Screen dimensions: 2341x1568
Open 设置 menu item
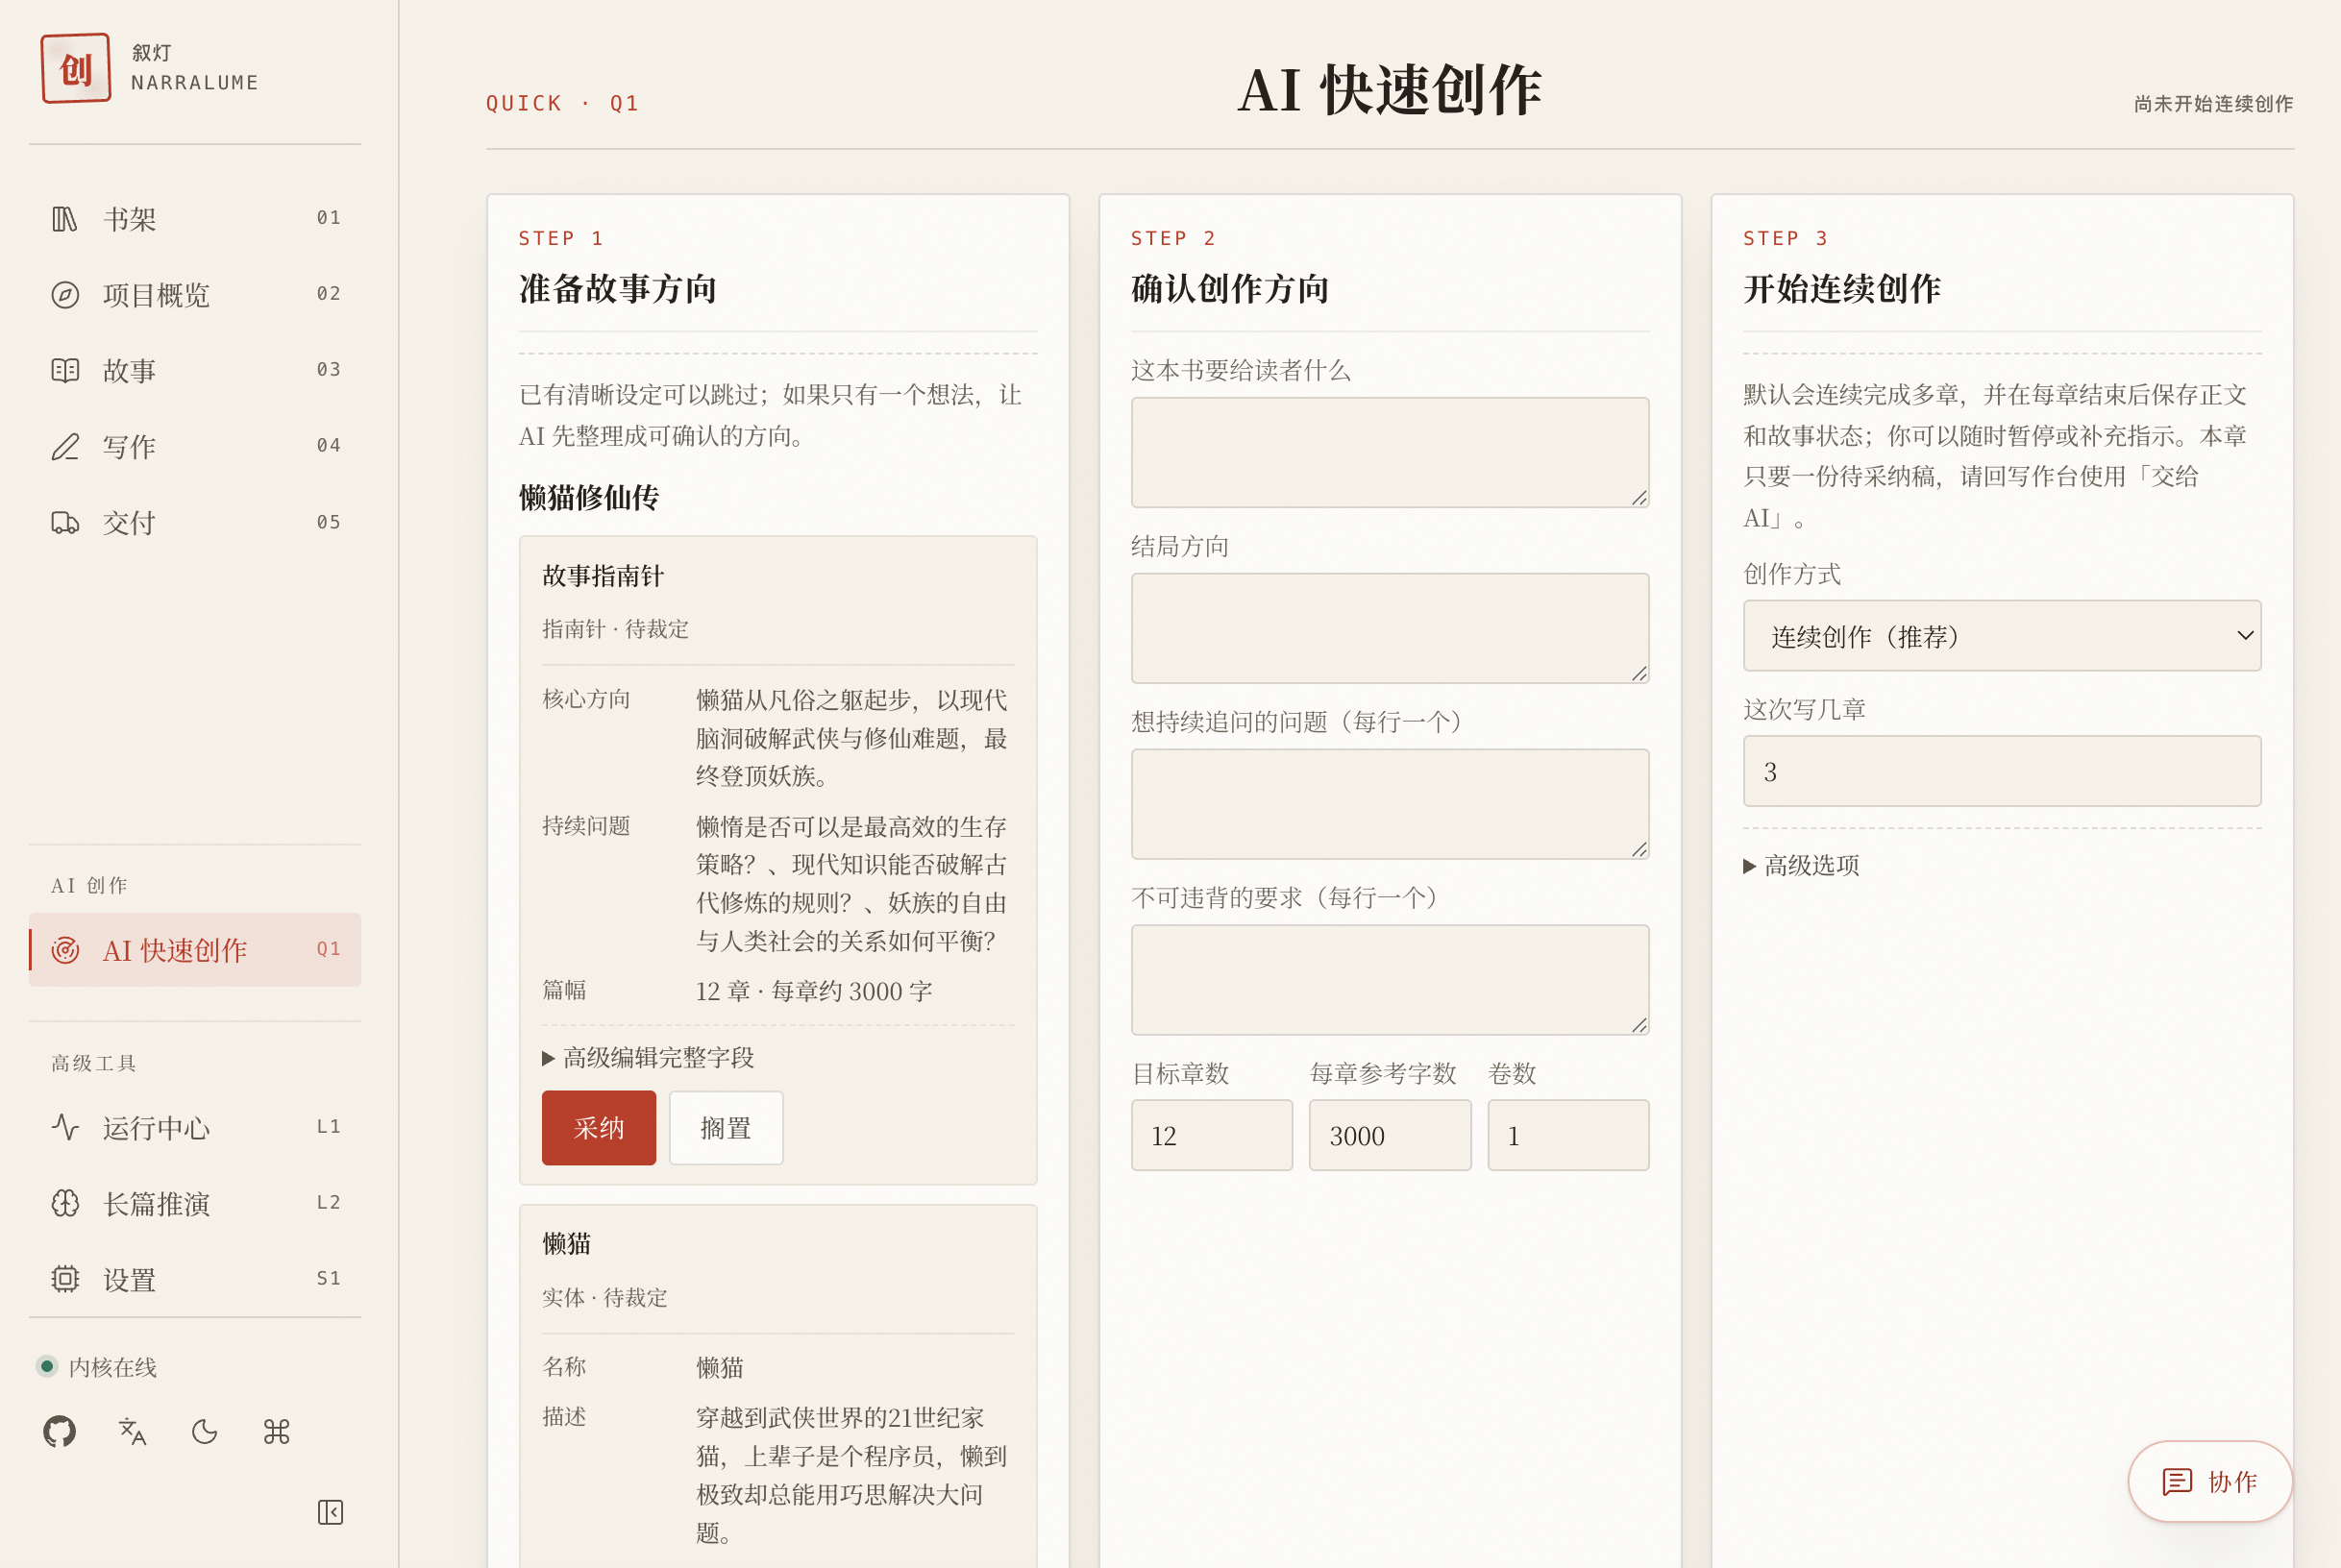pyautogui.click(x=195, y=1279)
